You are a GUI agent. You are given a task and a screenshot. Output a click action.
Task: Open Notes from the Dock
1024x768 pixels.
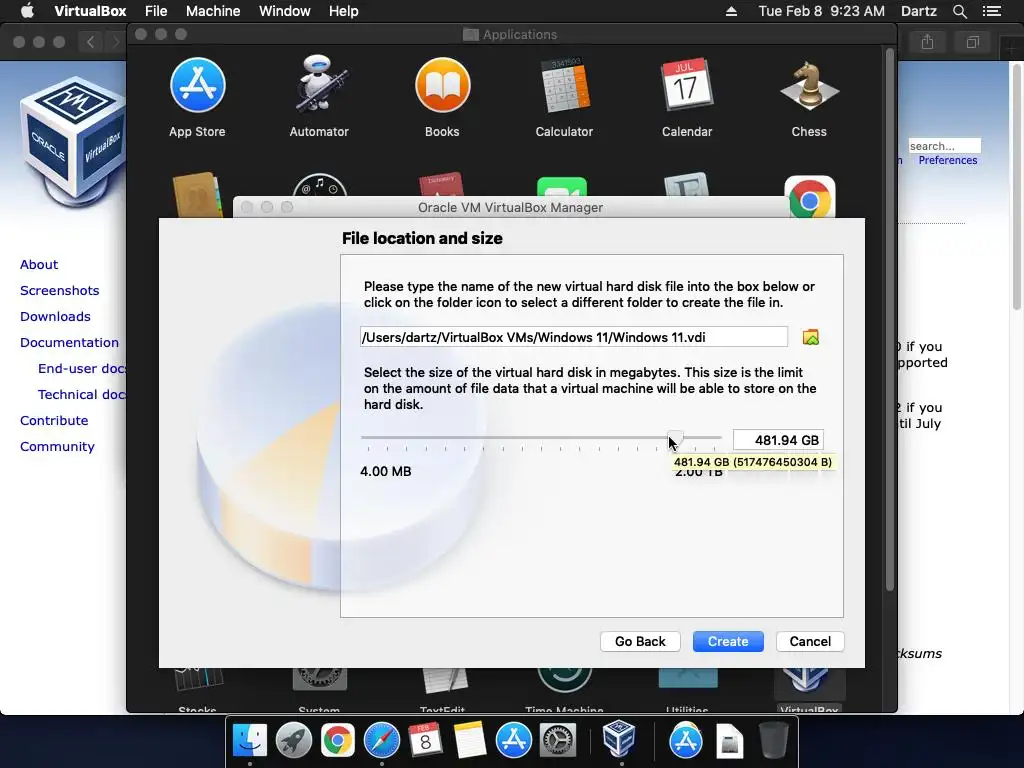coord(469,741)
